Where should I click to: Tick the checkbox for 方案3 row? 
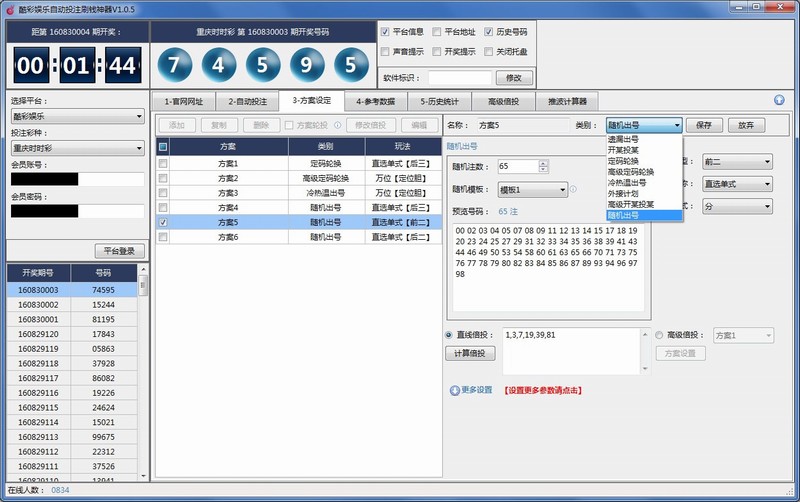coord(163,192)
